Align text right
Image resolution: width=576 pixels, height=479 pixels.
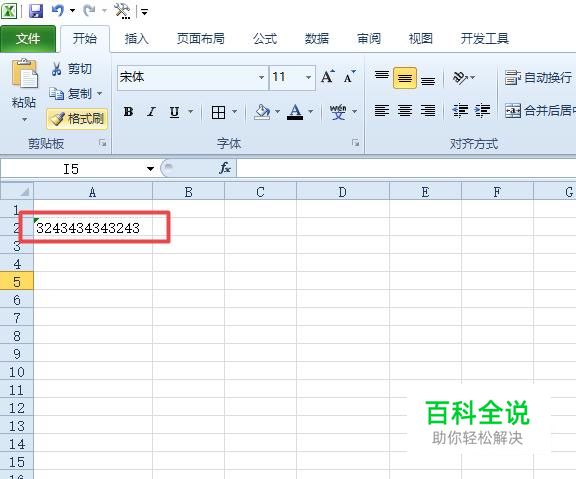pos(428,111)
